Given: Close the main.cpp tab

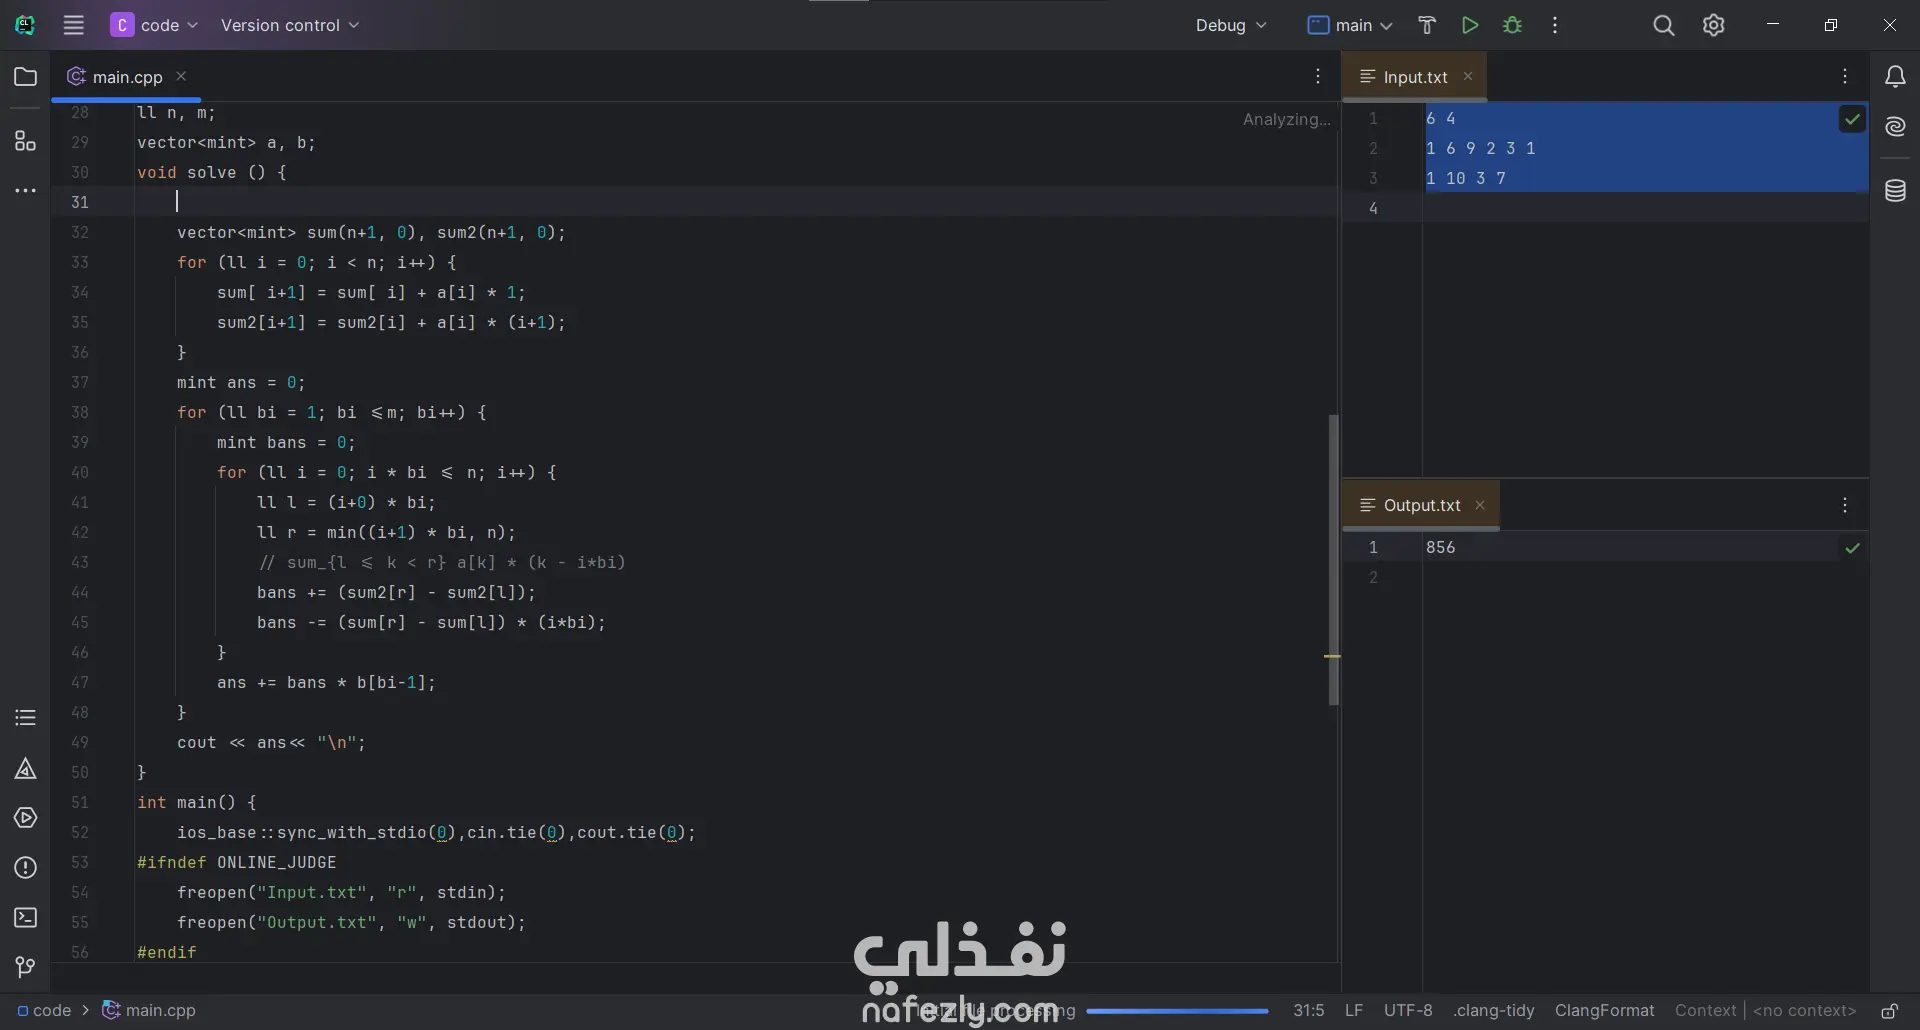Looking at the screenshot, I should [181, 76].
